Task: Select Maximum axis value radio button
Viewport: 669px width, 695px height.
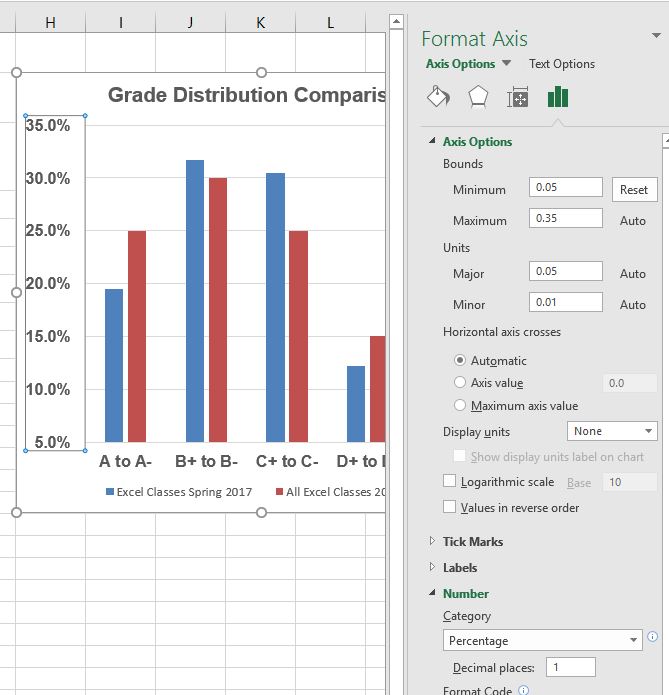Action: pos(460,405)
